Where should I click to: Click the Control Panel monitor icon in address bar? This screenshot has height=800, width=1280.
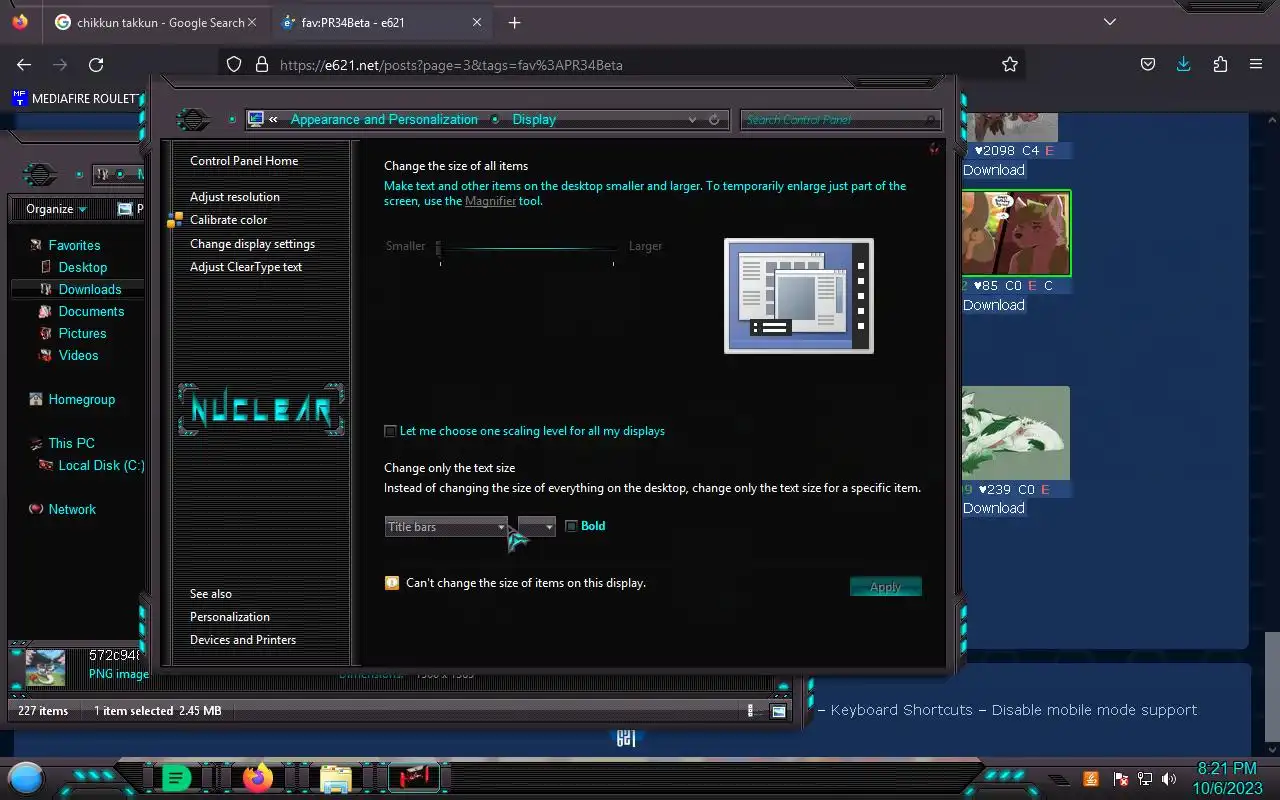[256, 119]
